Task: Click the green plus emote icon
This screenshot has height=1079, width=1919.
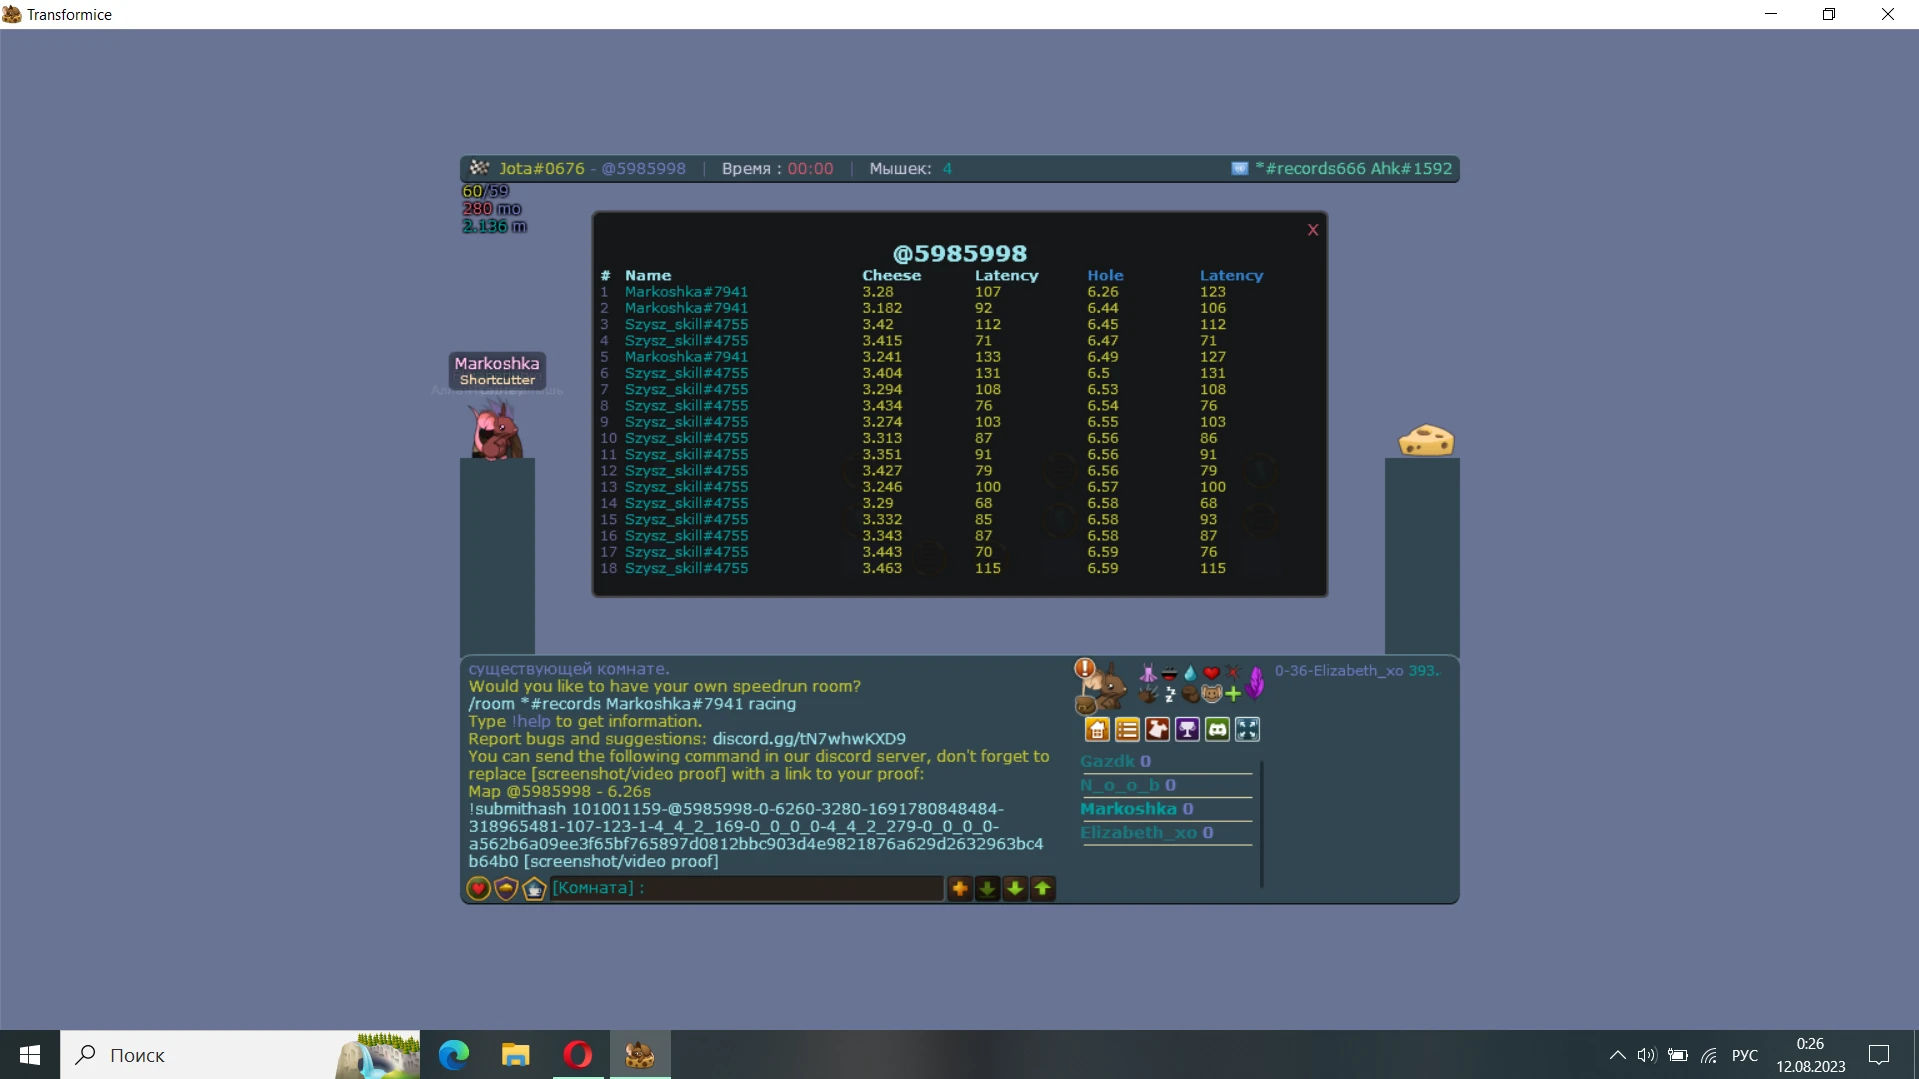Action: pos(1233,694)
